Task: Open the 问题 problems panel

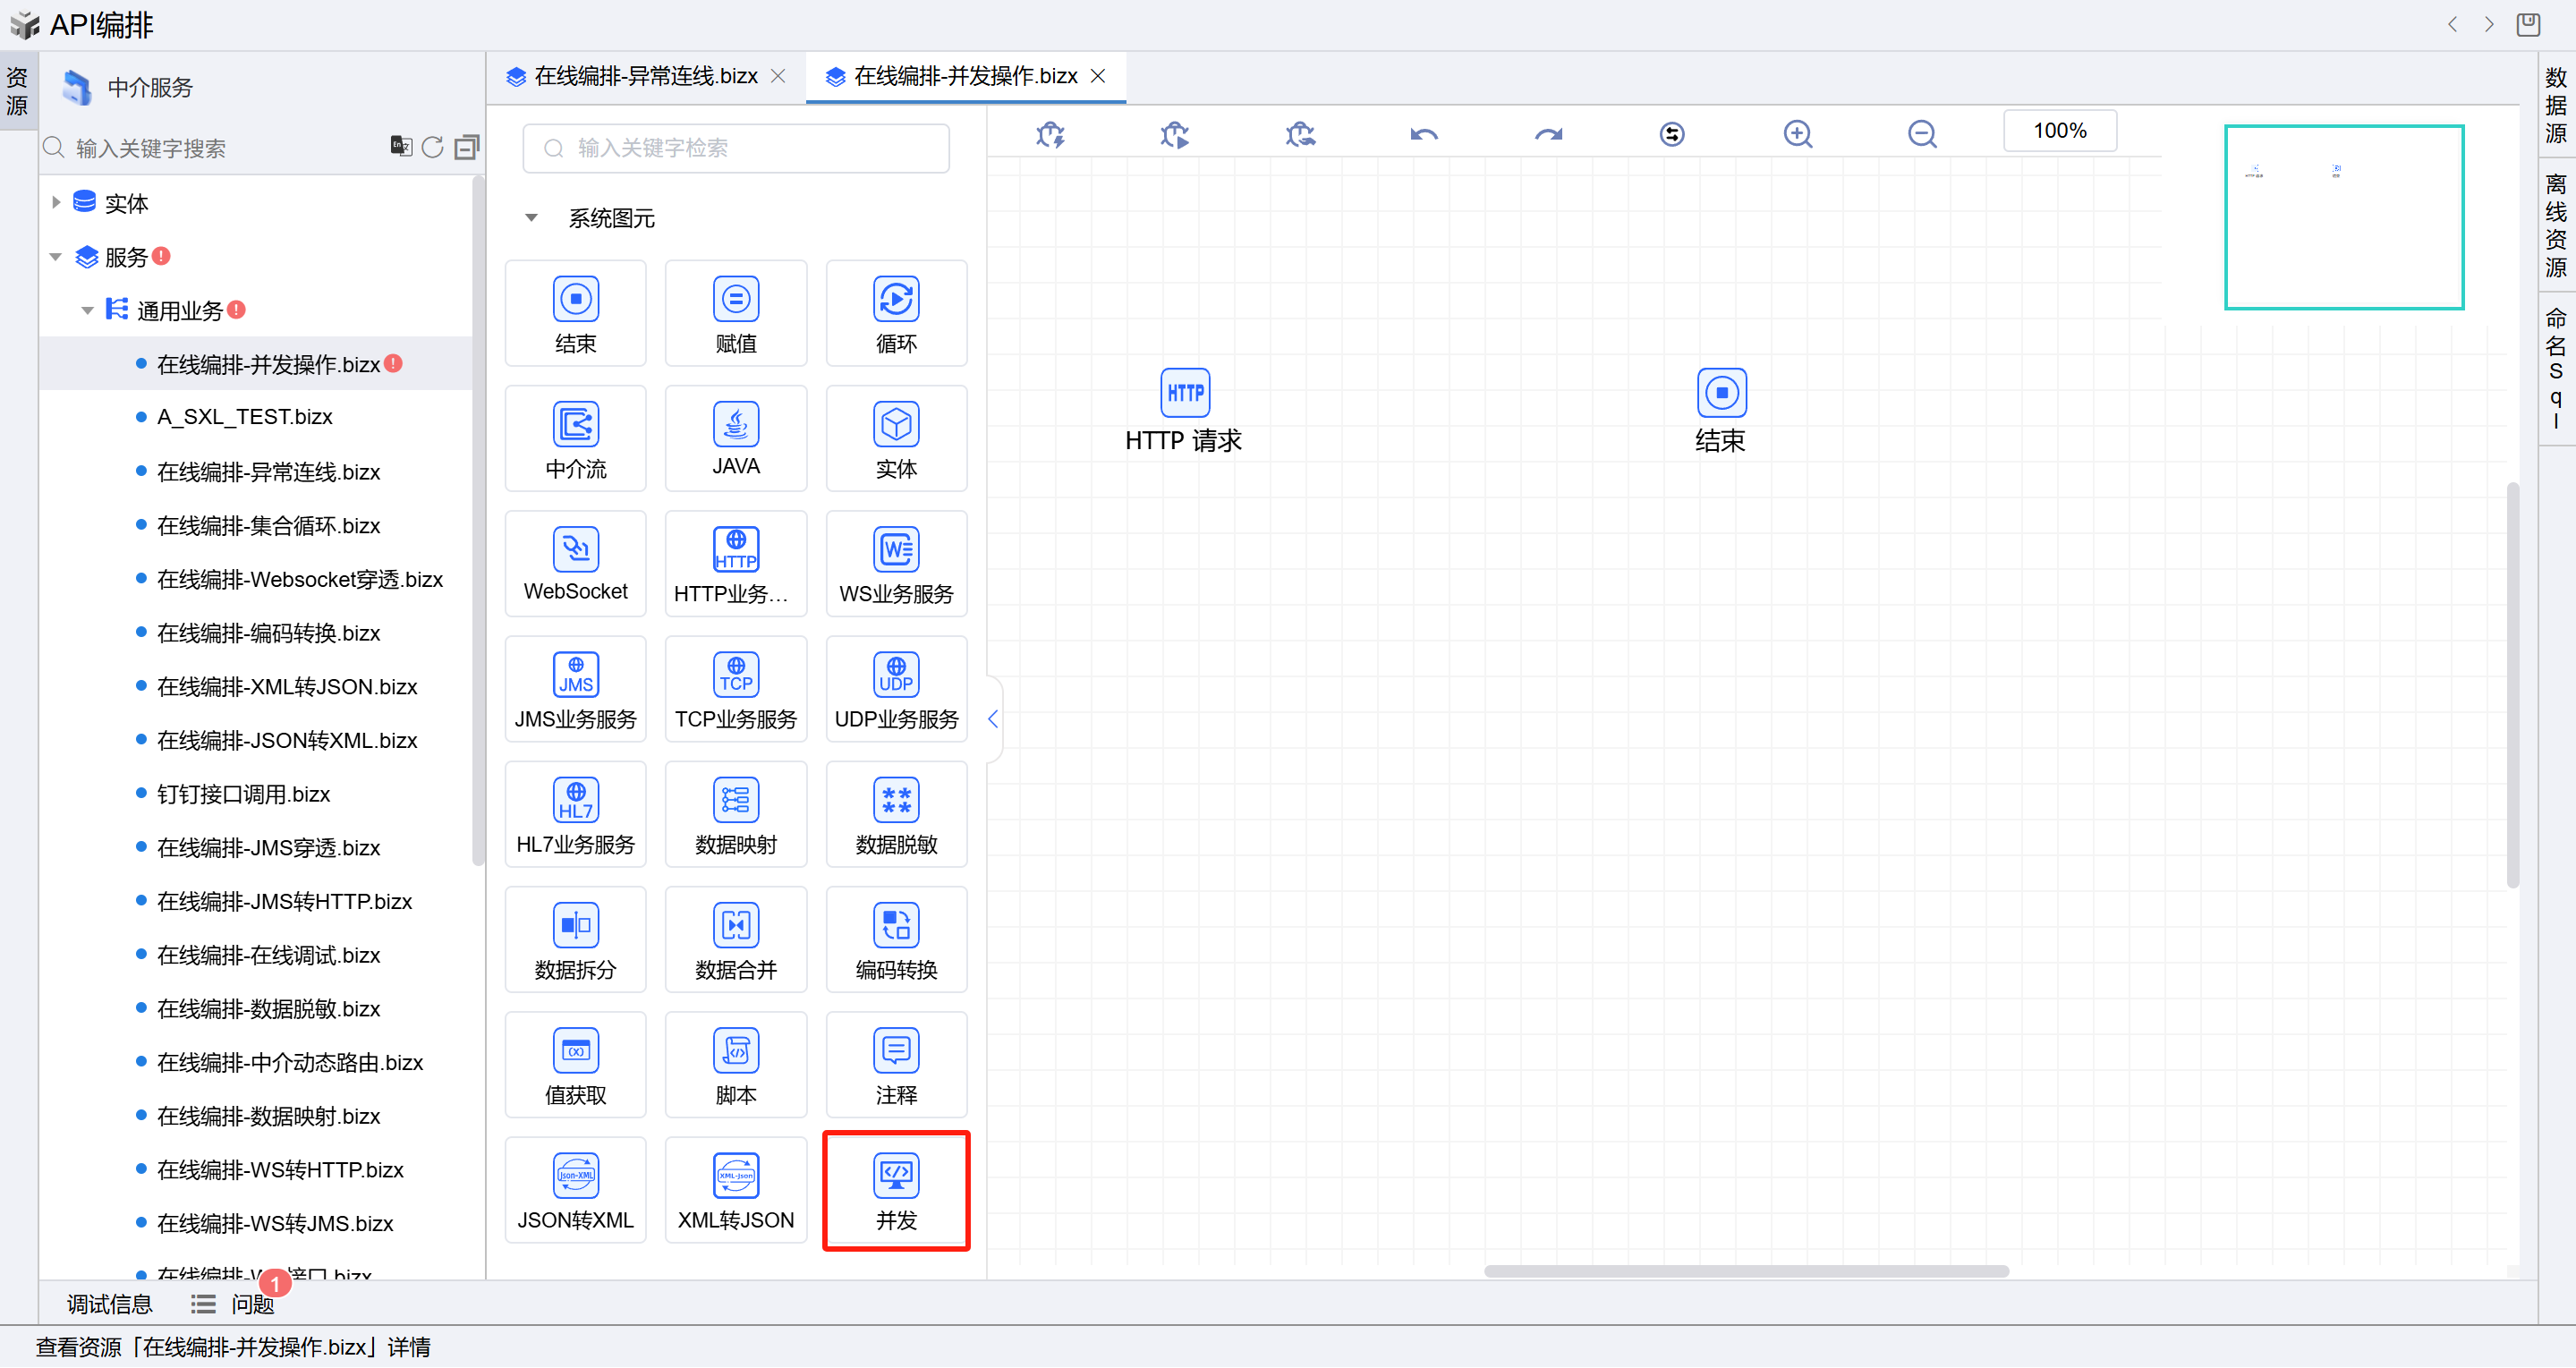Action: (251, 1303)
